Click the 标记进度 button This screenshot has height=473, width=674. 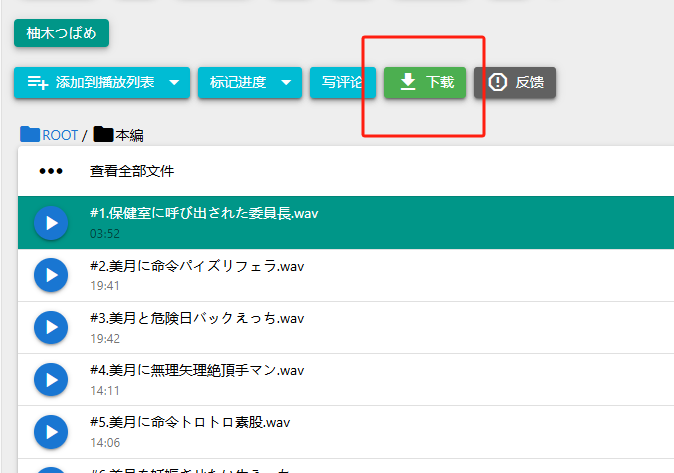pyautogui.click(x=250, y=82)
